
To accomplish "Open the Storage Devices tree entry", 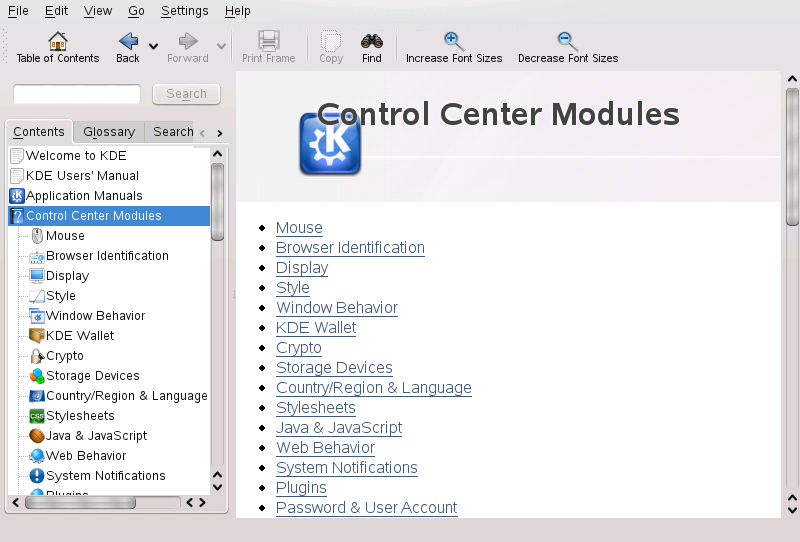I will click(92, 376).
